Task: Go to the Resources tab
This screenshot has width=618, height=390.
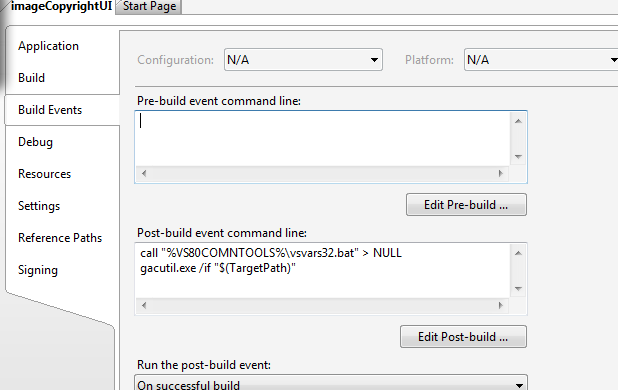Action: pyautogui.click(x=45, y=174)
